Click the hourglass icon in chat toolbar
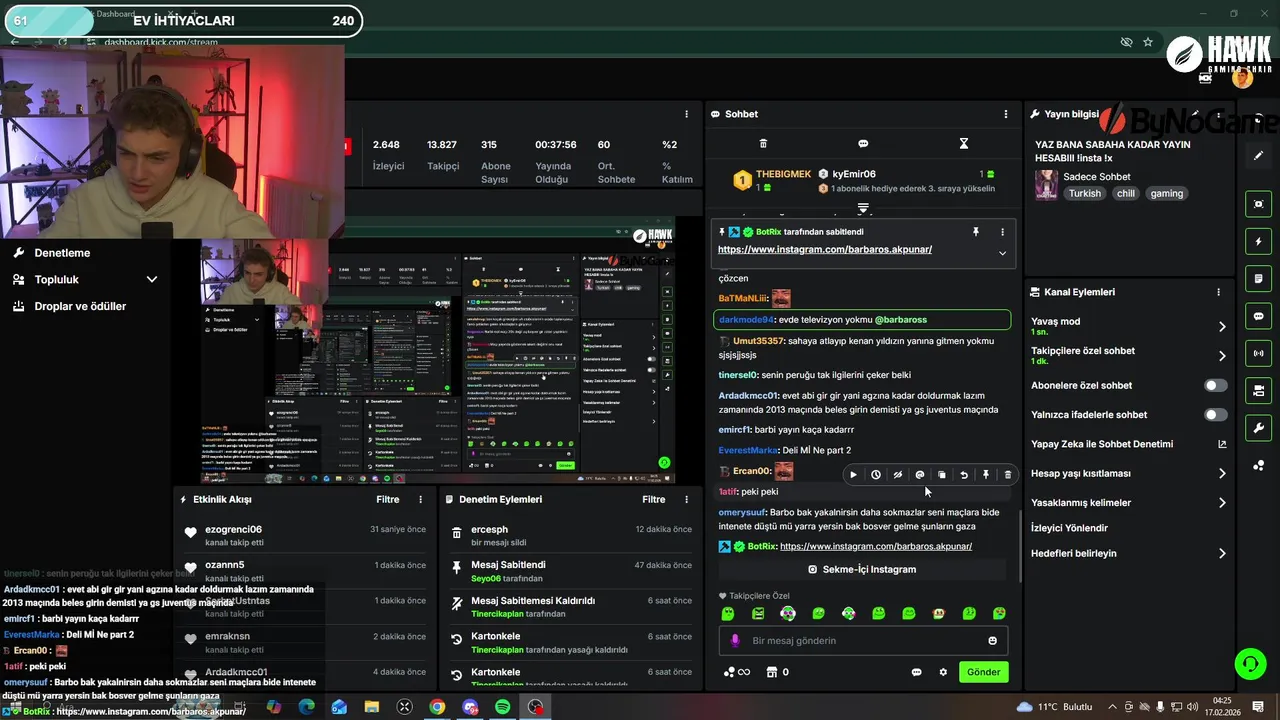 coord(964,144)
